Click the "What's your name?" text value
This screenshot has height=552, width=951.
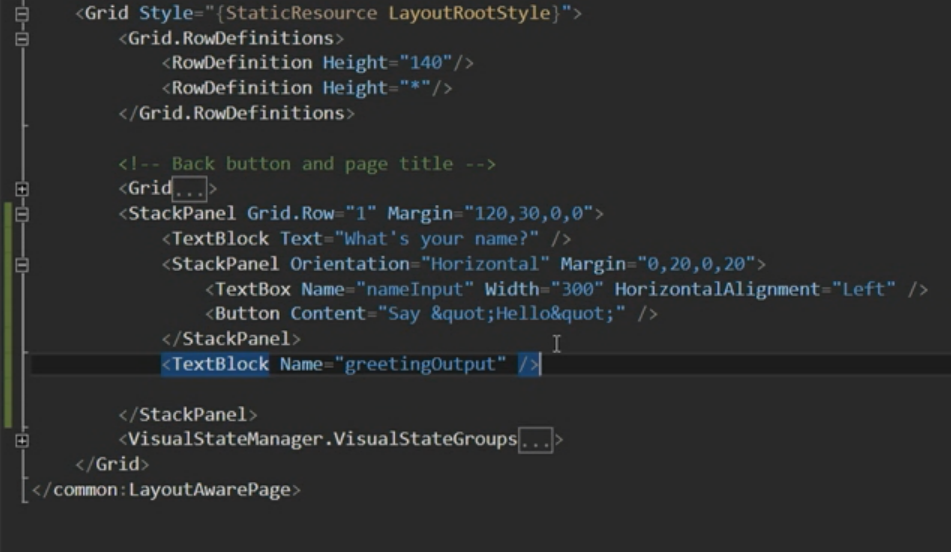436,239
